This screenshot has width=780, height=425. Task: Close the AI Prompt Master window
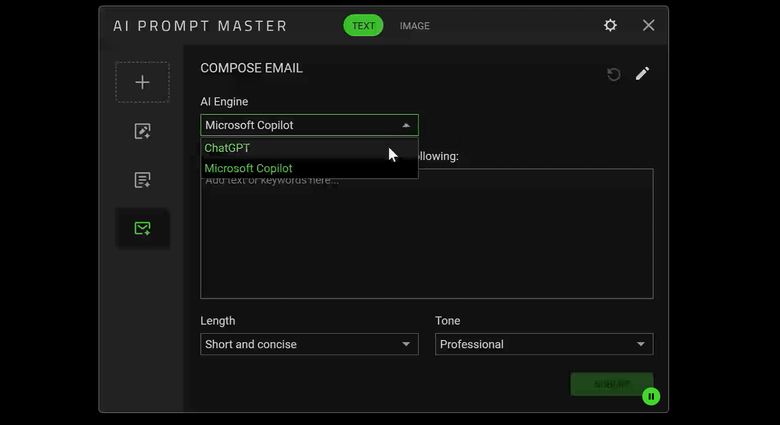pyautogui.click(x=648, y=25)
